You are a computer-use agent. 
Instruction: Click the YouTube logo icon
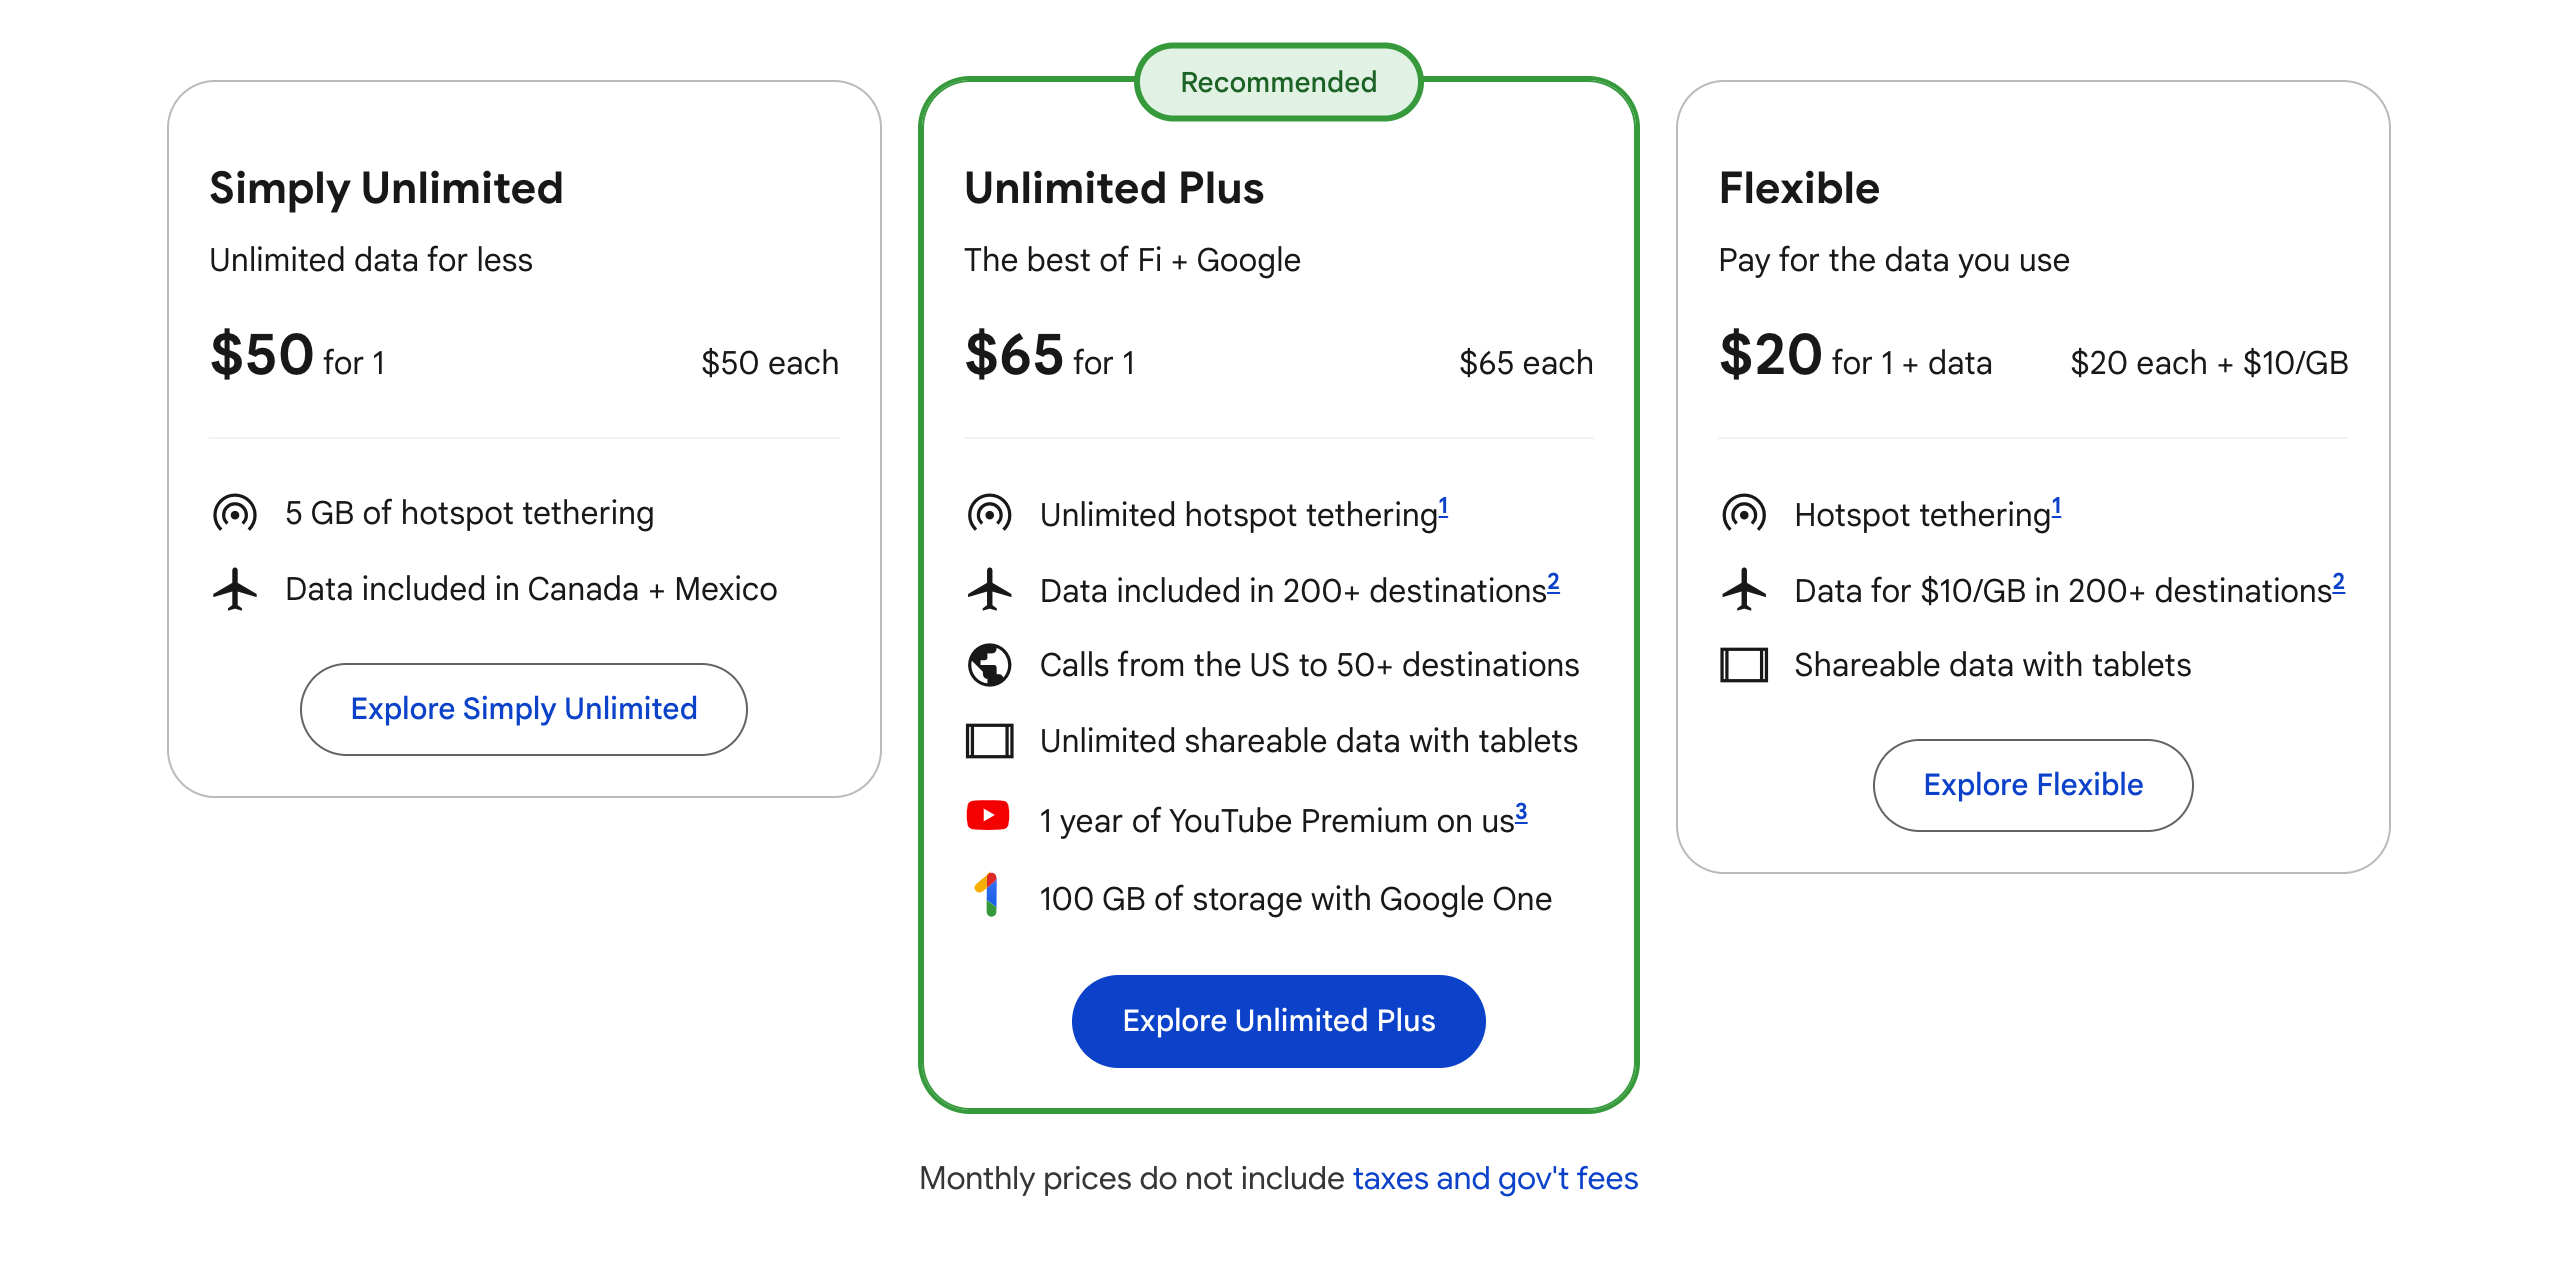988,816
